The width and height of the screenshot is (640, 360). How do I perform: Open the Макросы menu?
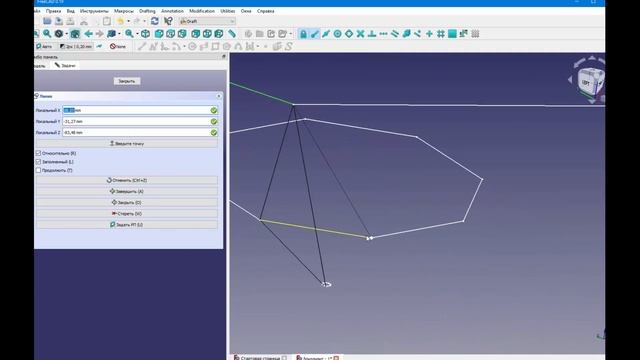pos(124,11)
